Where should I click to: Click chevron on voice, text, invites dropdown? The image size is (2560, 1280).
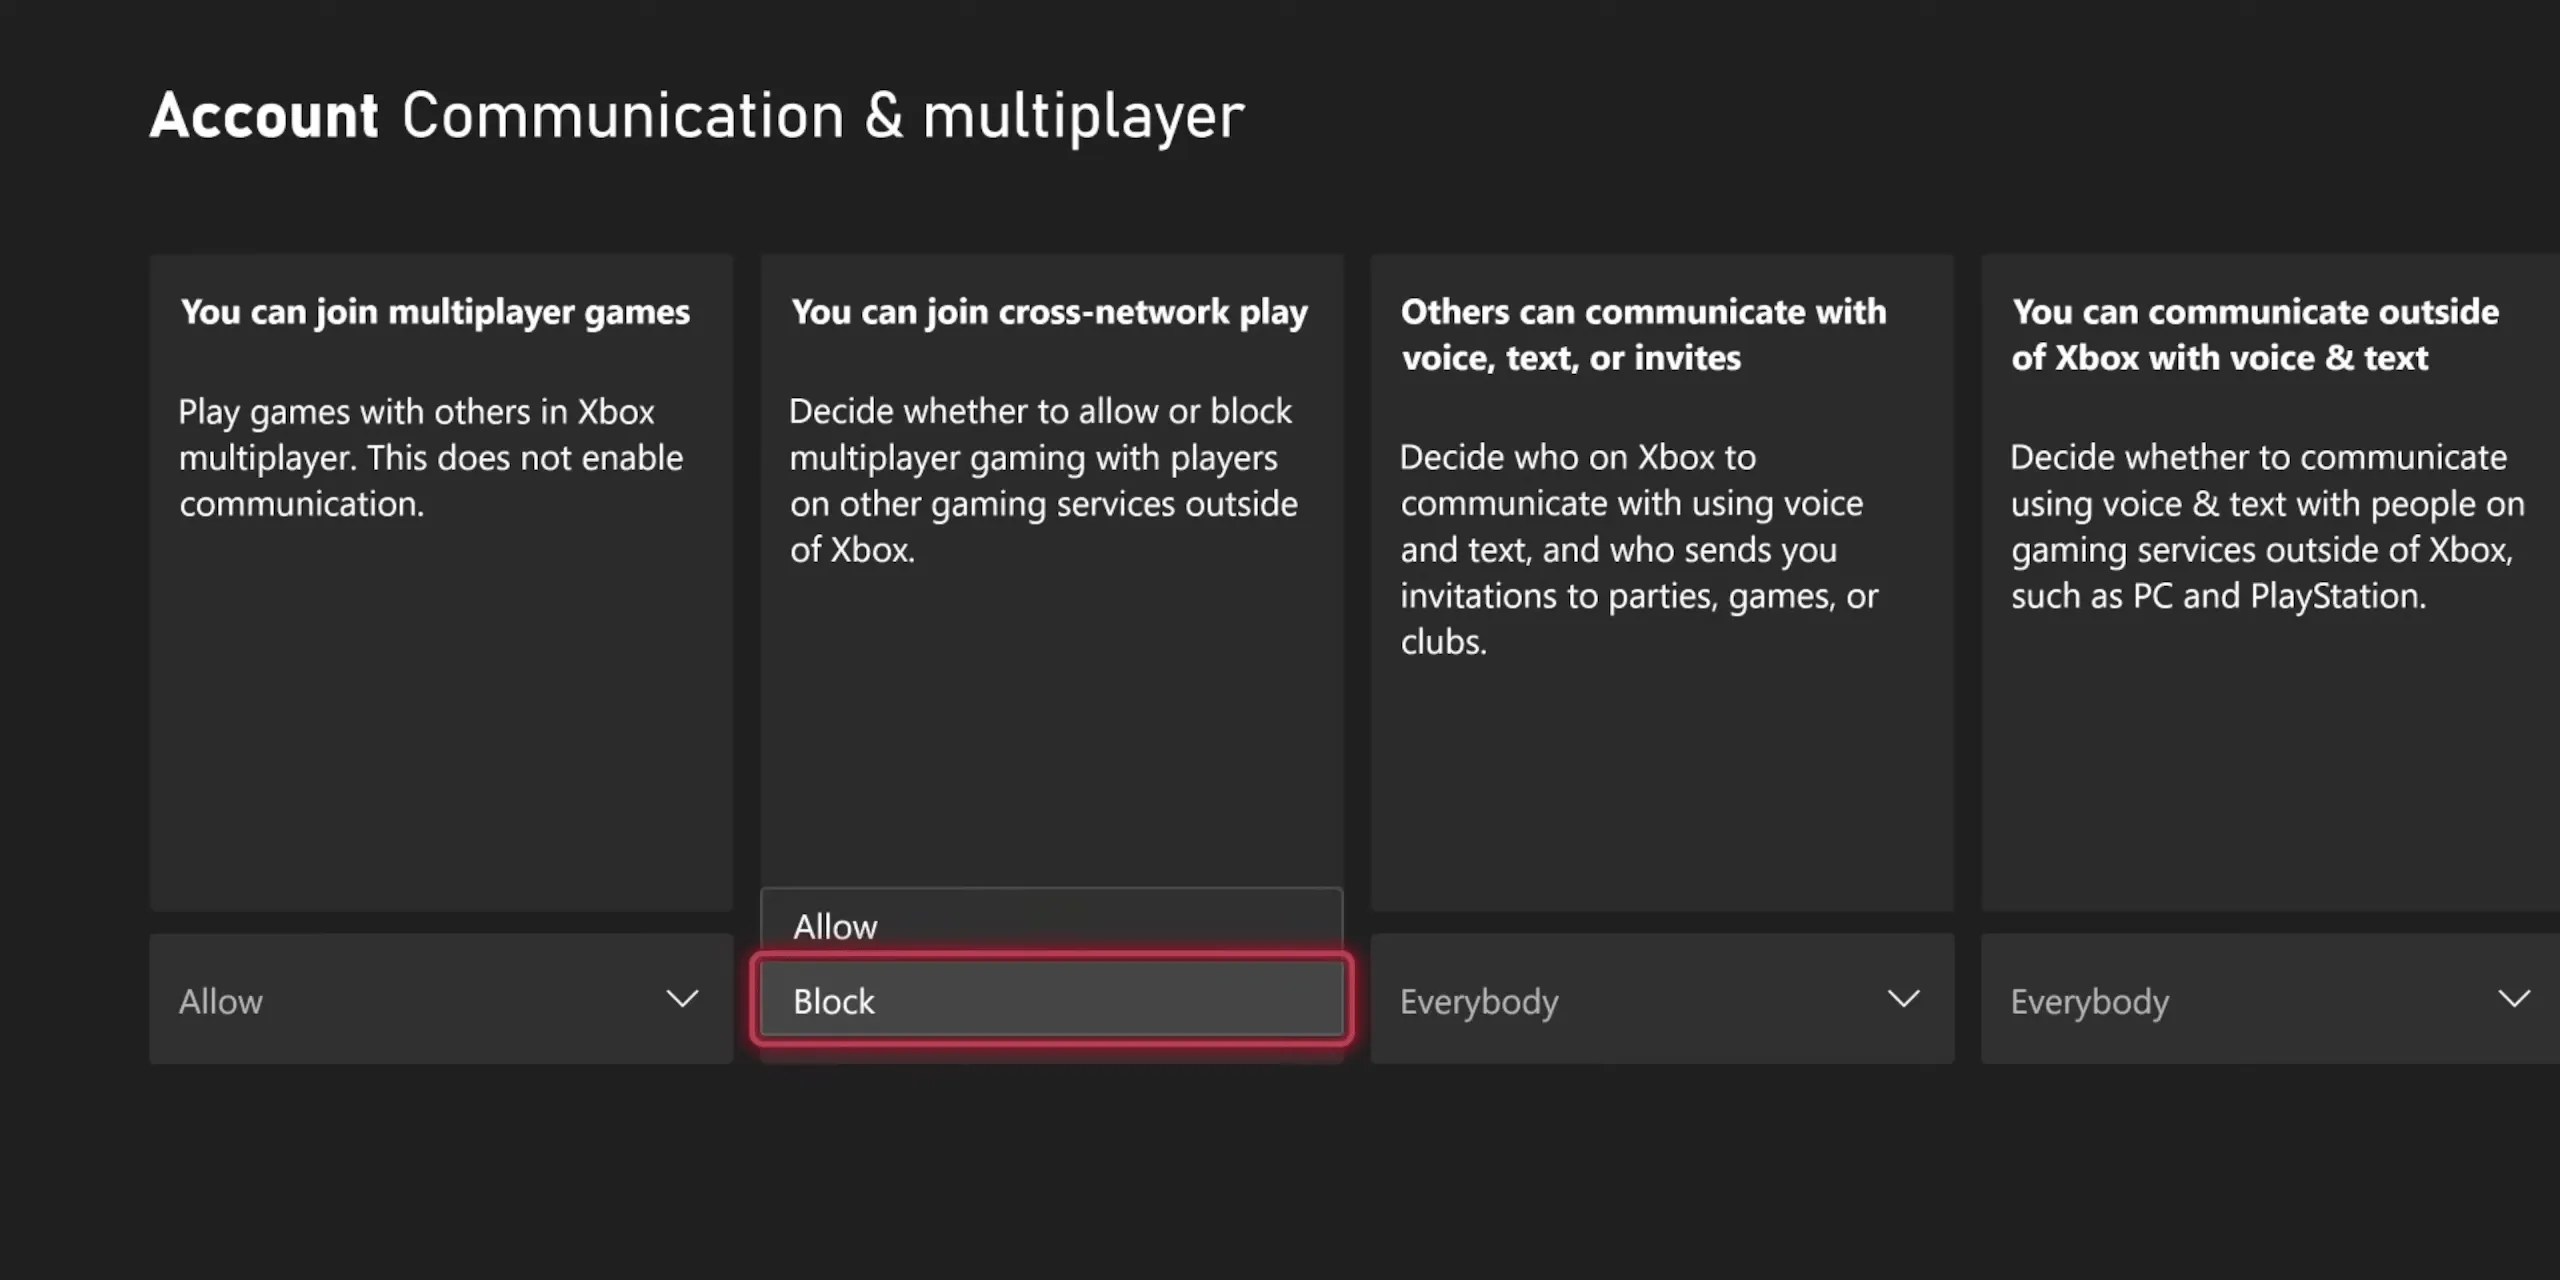1903,999
